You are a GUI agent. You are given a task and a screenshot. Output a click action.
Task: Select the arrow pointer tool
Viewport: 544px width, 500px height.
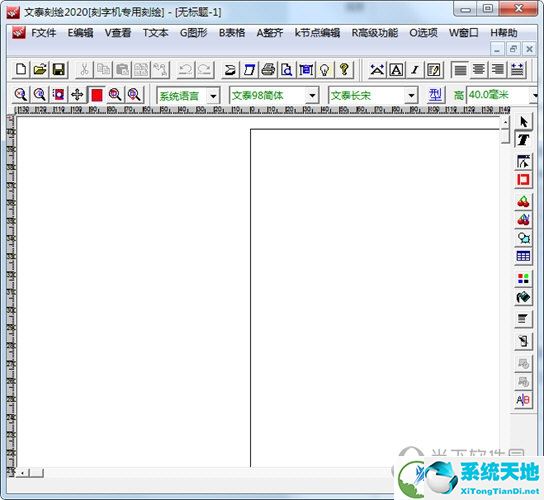click(523, 122)
